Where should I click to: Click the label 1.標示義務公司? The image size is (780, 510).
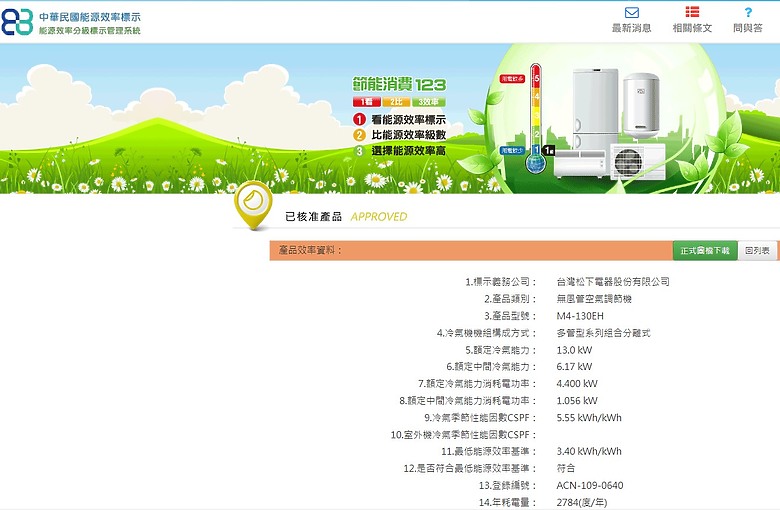click(501, 282)
